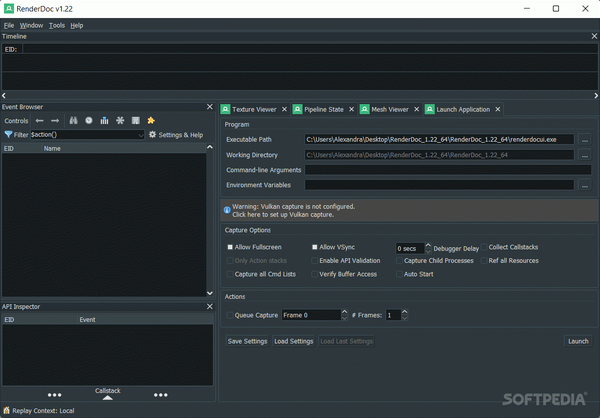Click Load Settings button
The image size is (600, 418).
pyautogui.click(x=293, y=341)
